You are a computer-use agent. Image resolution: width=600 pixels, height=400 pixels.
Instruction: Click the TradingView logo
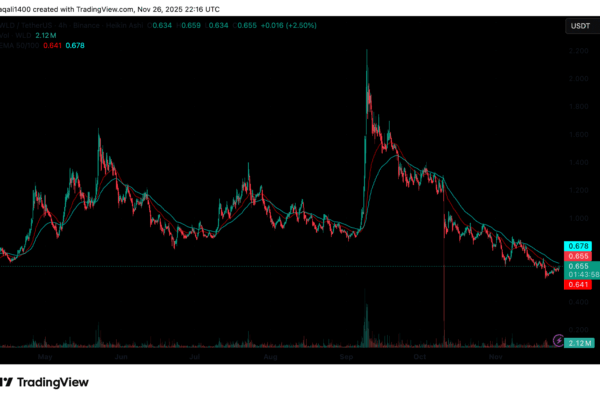[x=45, y=381]
